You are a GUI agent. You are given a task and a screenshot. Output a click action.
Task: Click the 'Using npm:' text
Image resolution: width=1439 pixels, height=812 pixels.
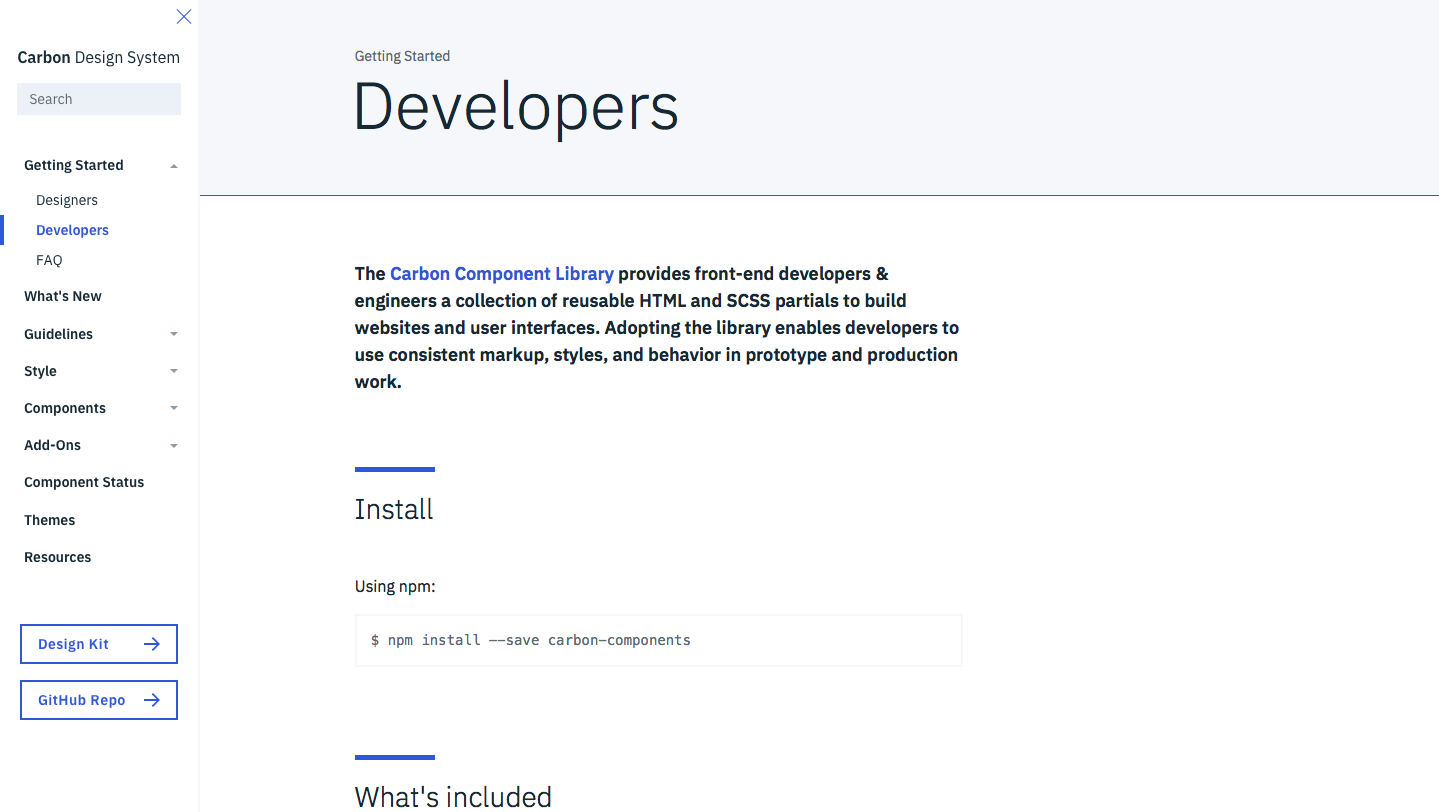click(395, 586)
